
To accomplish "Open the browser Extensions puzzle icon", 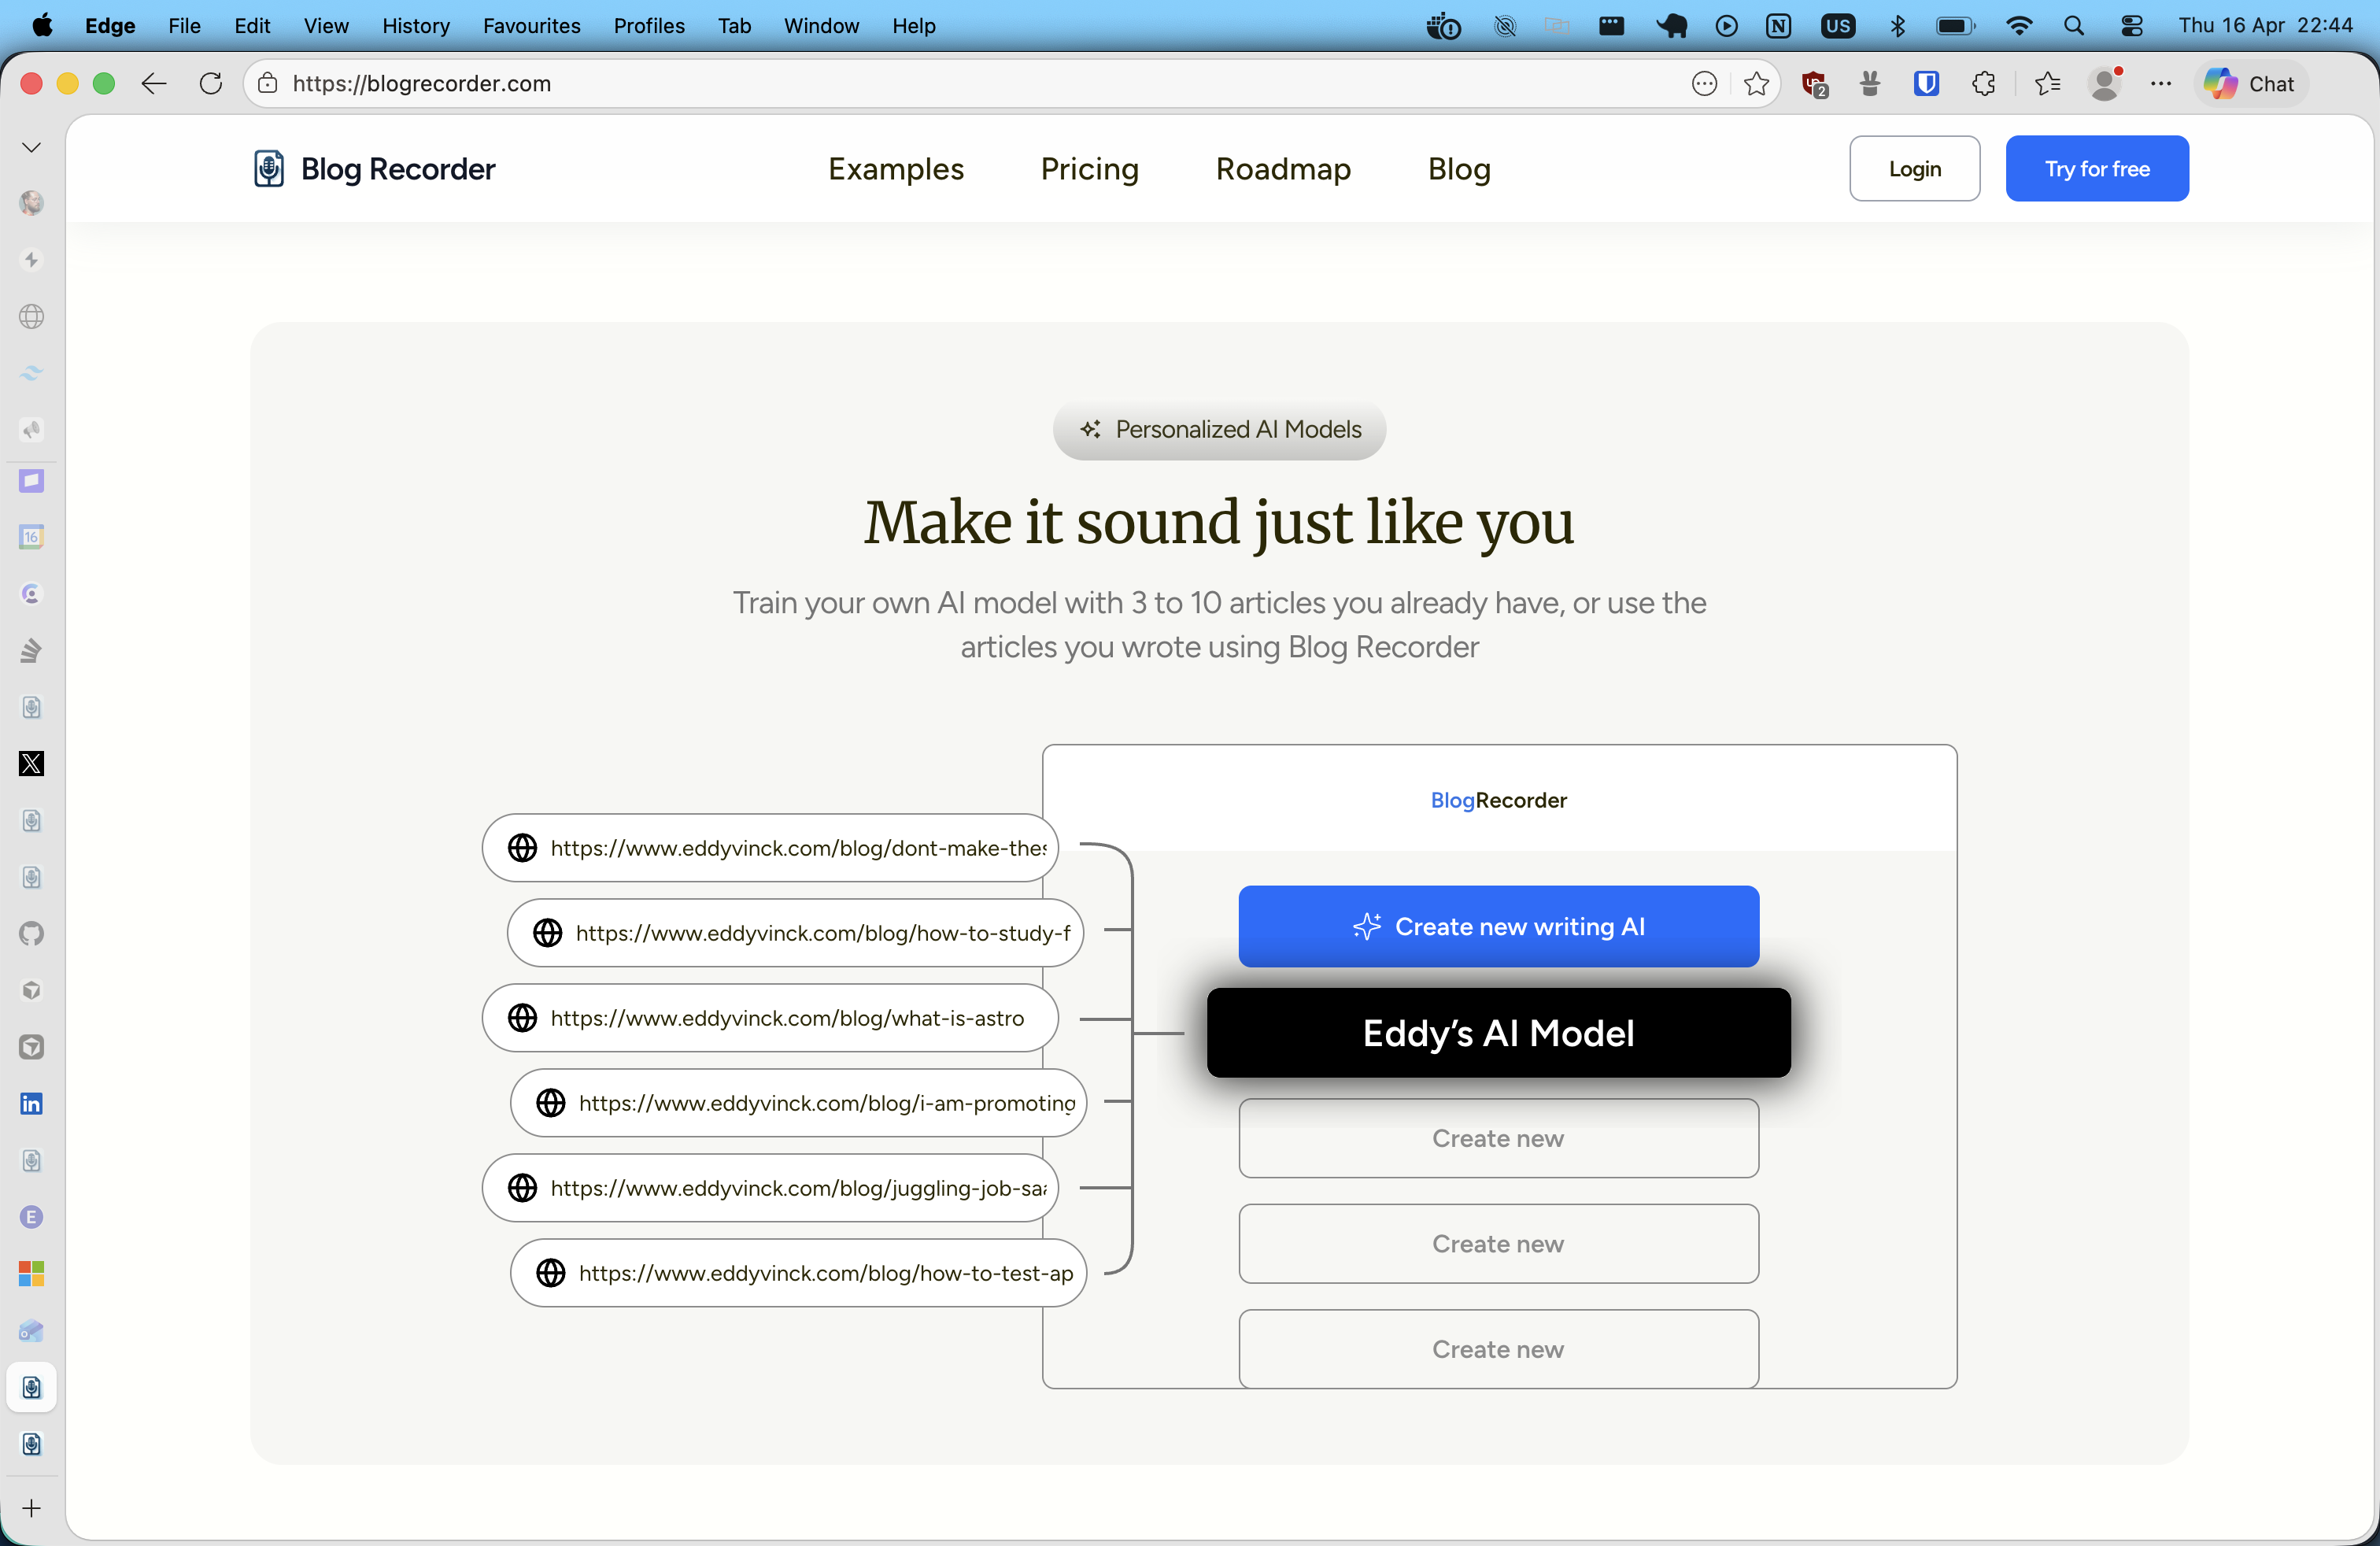I will click(1985, 84).
